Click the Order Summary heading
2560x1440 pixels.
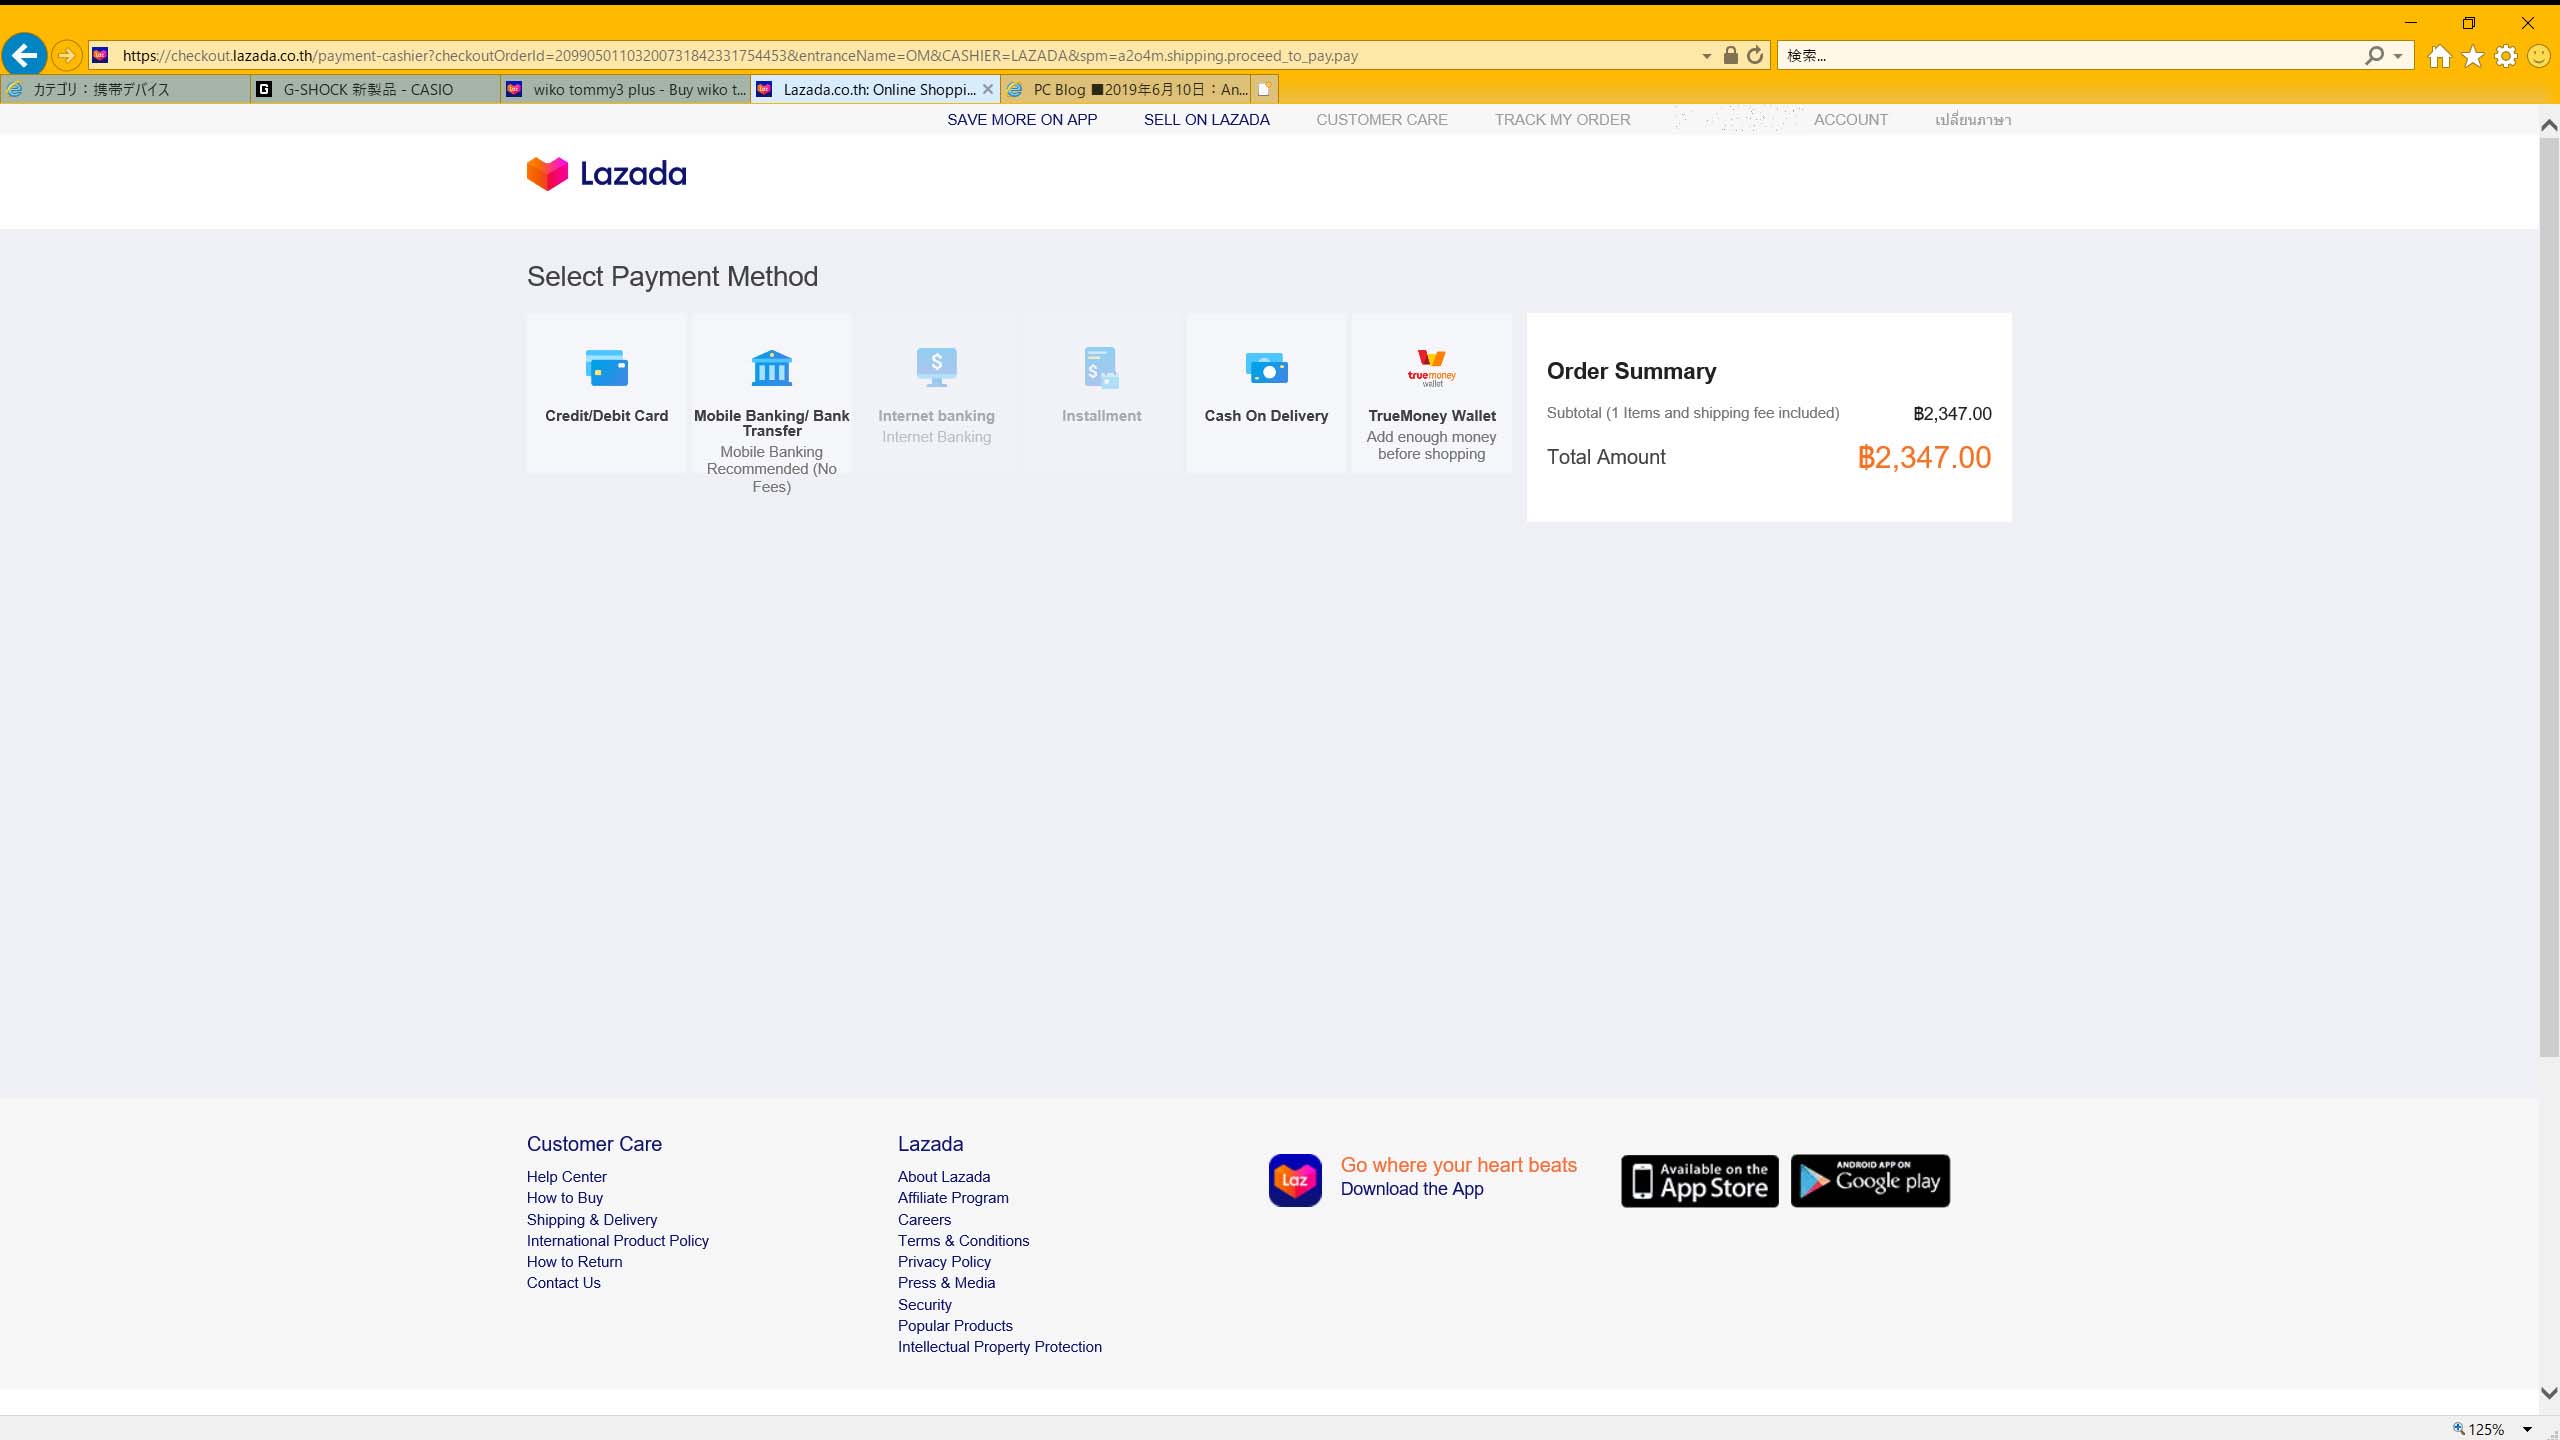point(1631,371)
